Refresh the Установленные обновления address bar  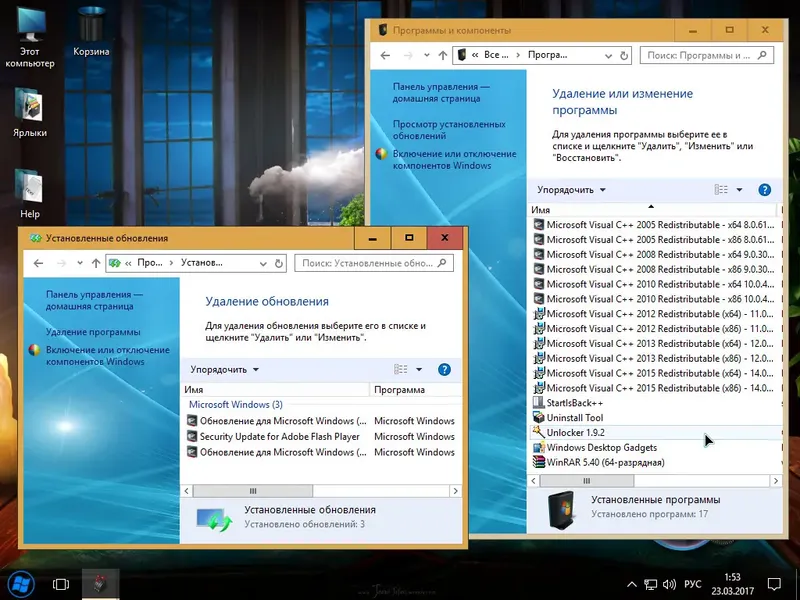[x=279, y=263]
